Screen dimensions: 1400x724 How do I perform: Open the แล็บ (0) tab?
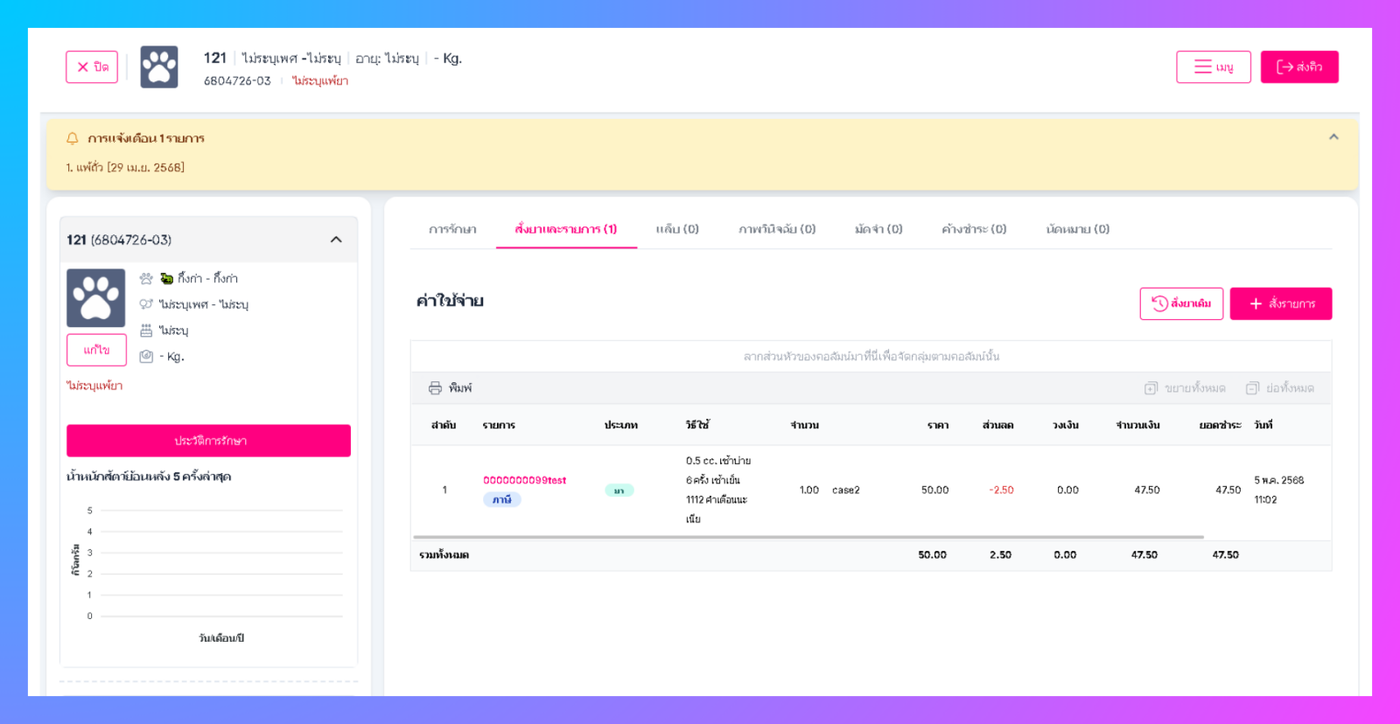tap(677, 229)
